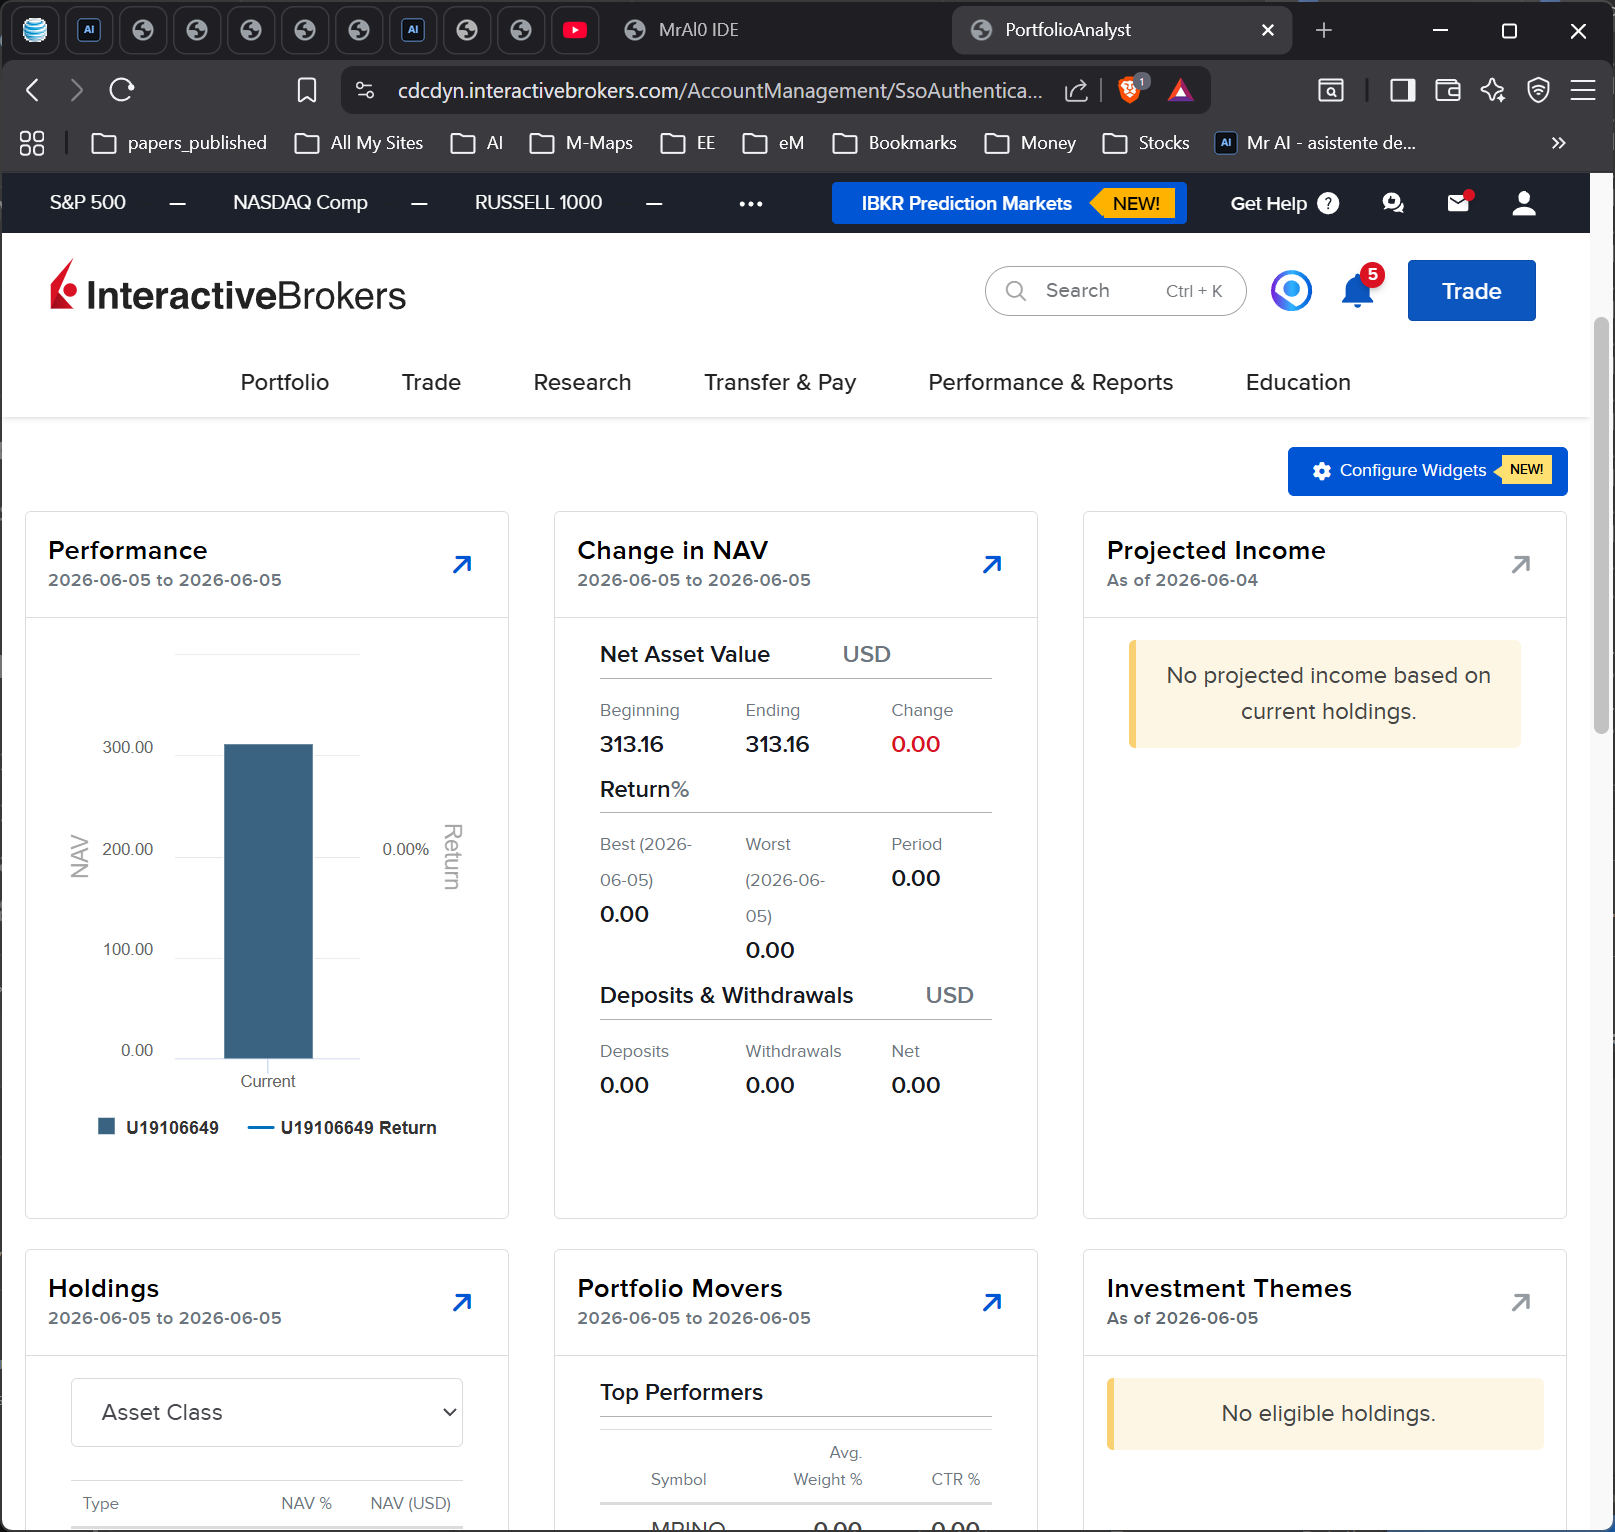
Task: Open the browser hamburger menu
Action: tap(1583, 91)
